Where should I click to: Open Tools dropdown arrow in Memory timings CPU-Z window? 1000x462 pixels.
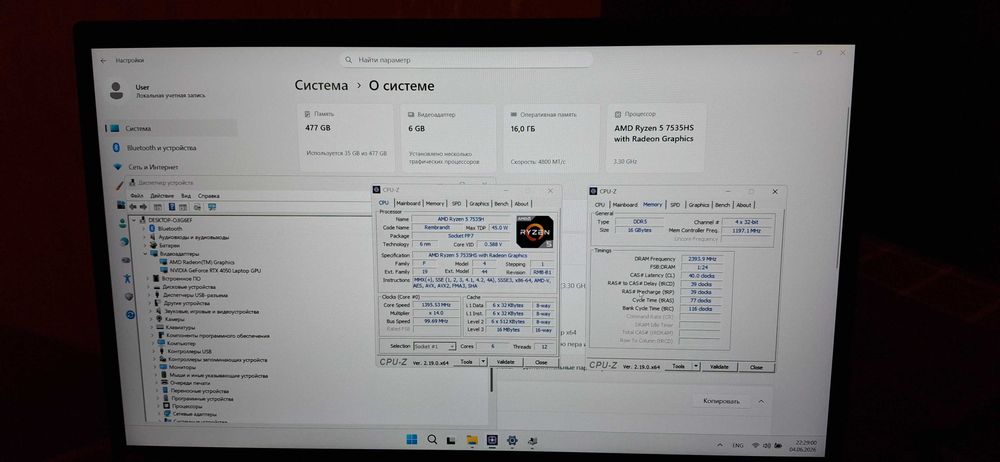(696, 367)
